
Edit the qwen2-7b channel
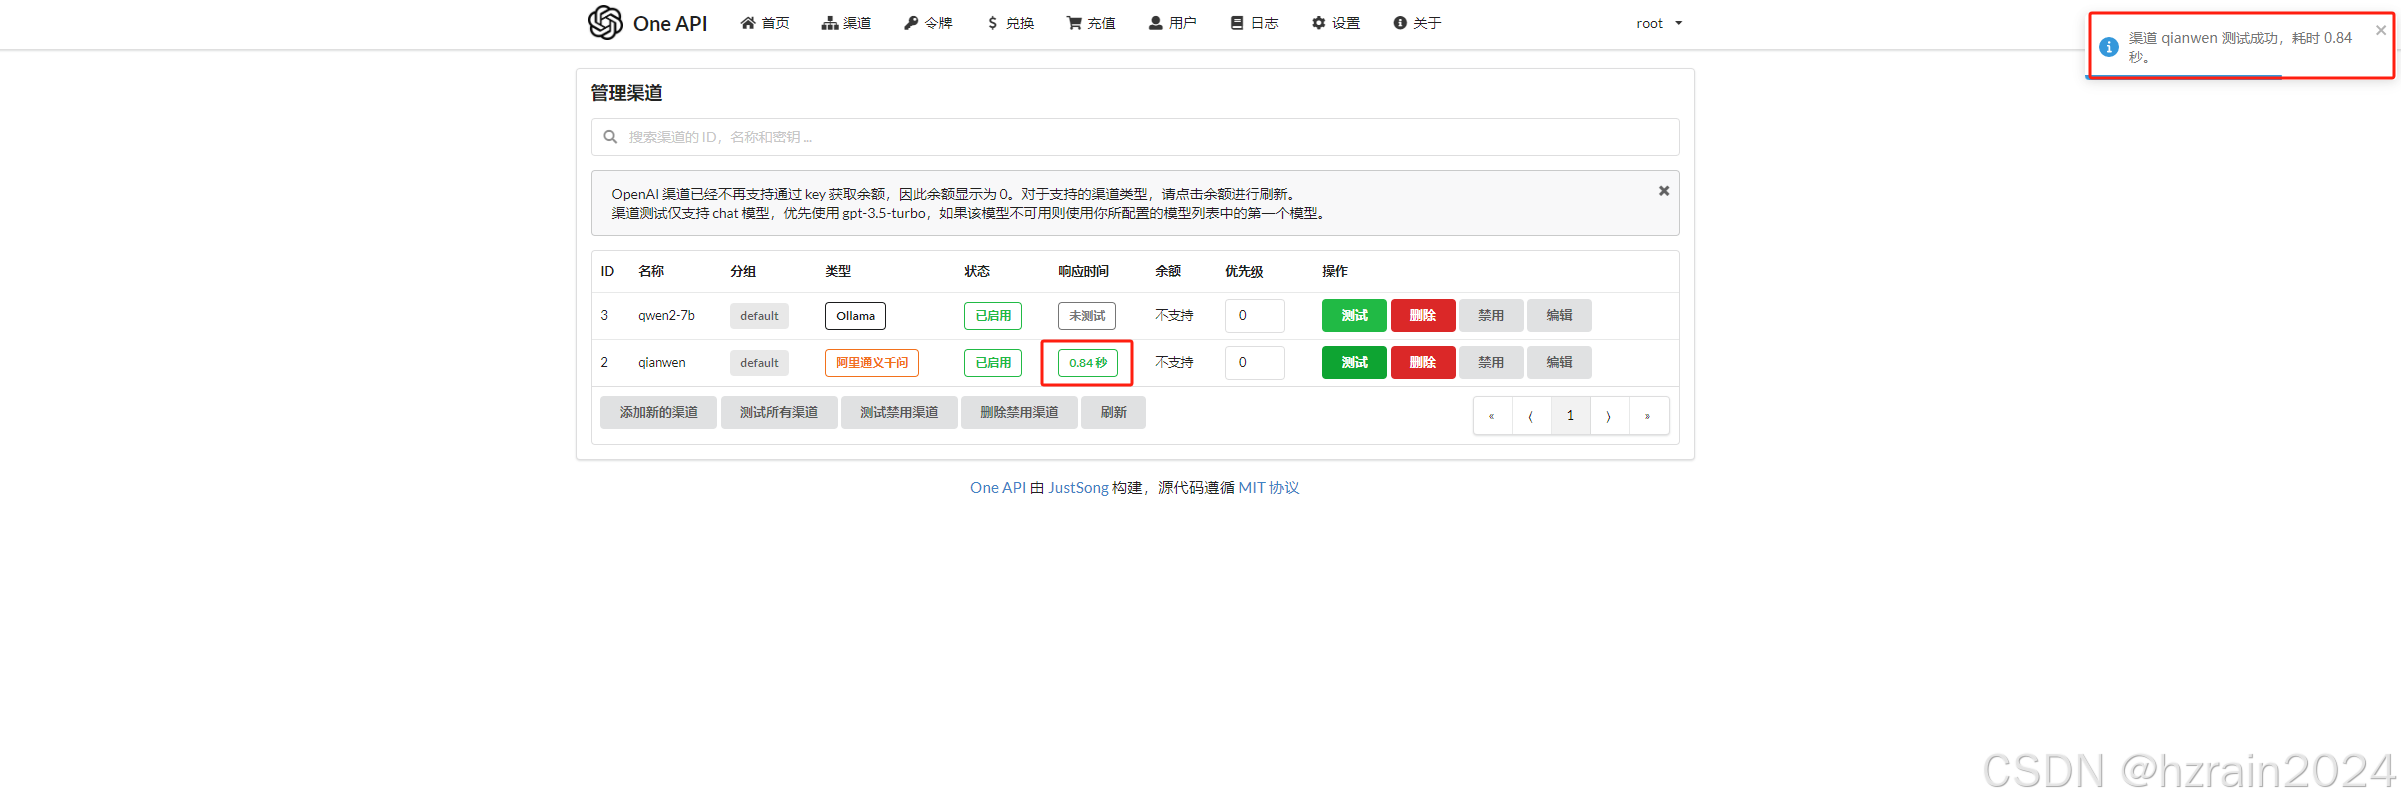[x=1559, y=315]
